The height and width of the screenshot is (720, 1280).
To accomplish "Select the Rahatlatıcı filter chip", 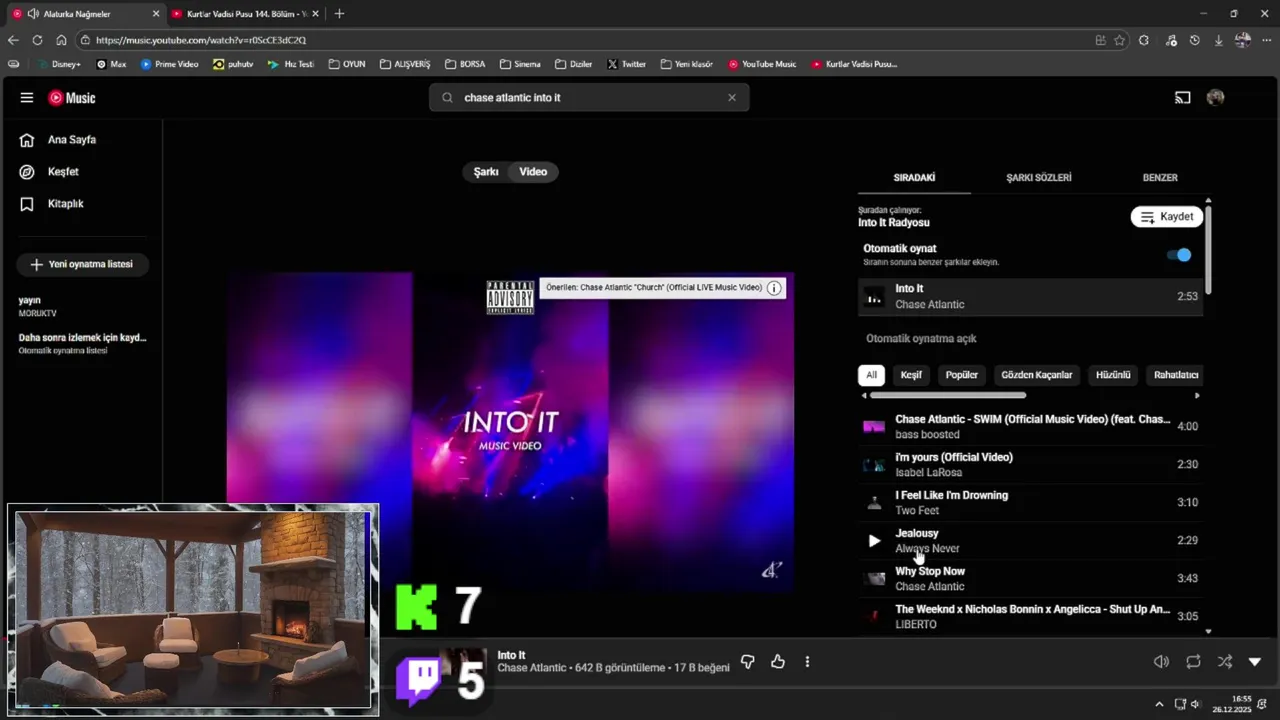I will (x=1176, y=375).
